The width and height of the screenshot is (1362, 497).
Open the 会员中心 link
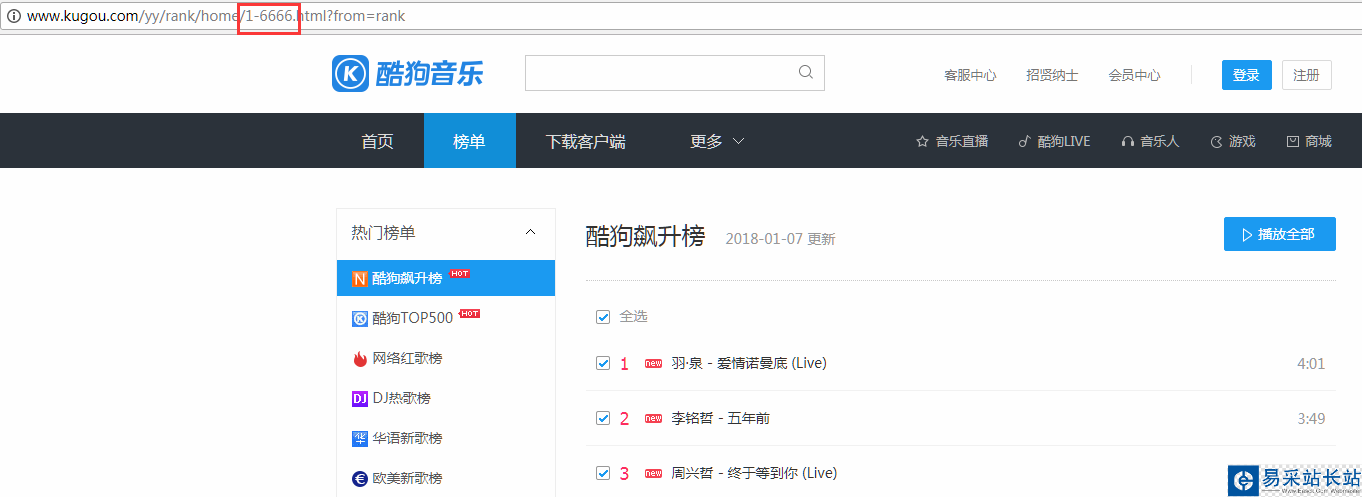[x=1134, y=75]
